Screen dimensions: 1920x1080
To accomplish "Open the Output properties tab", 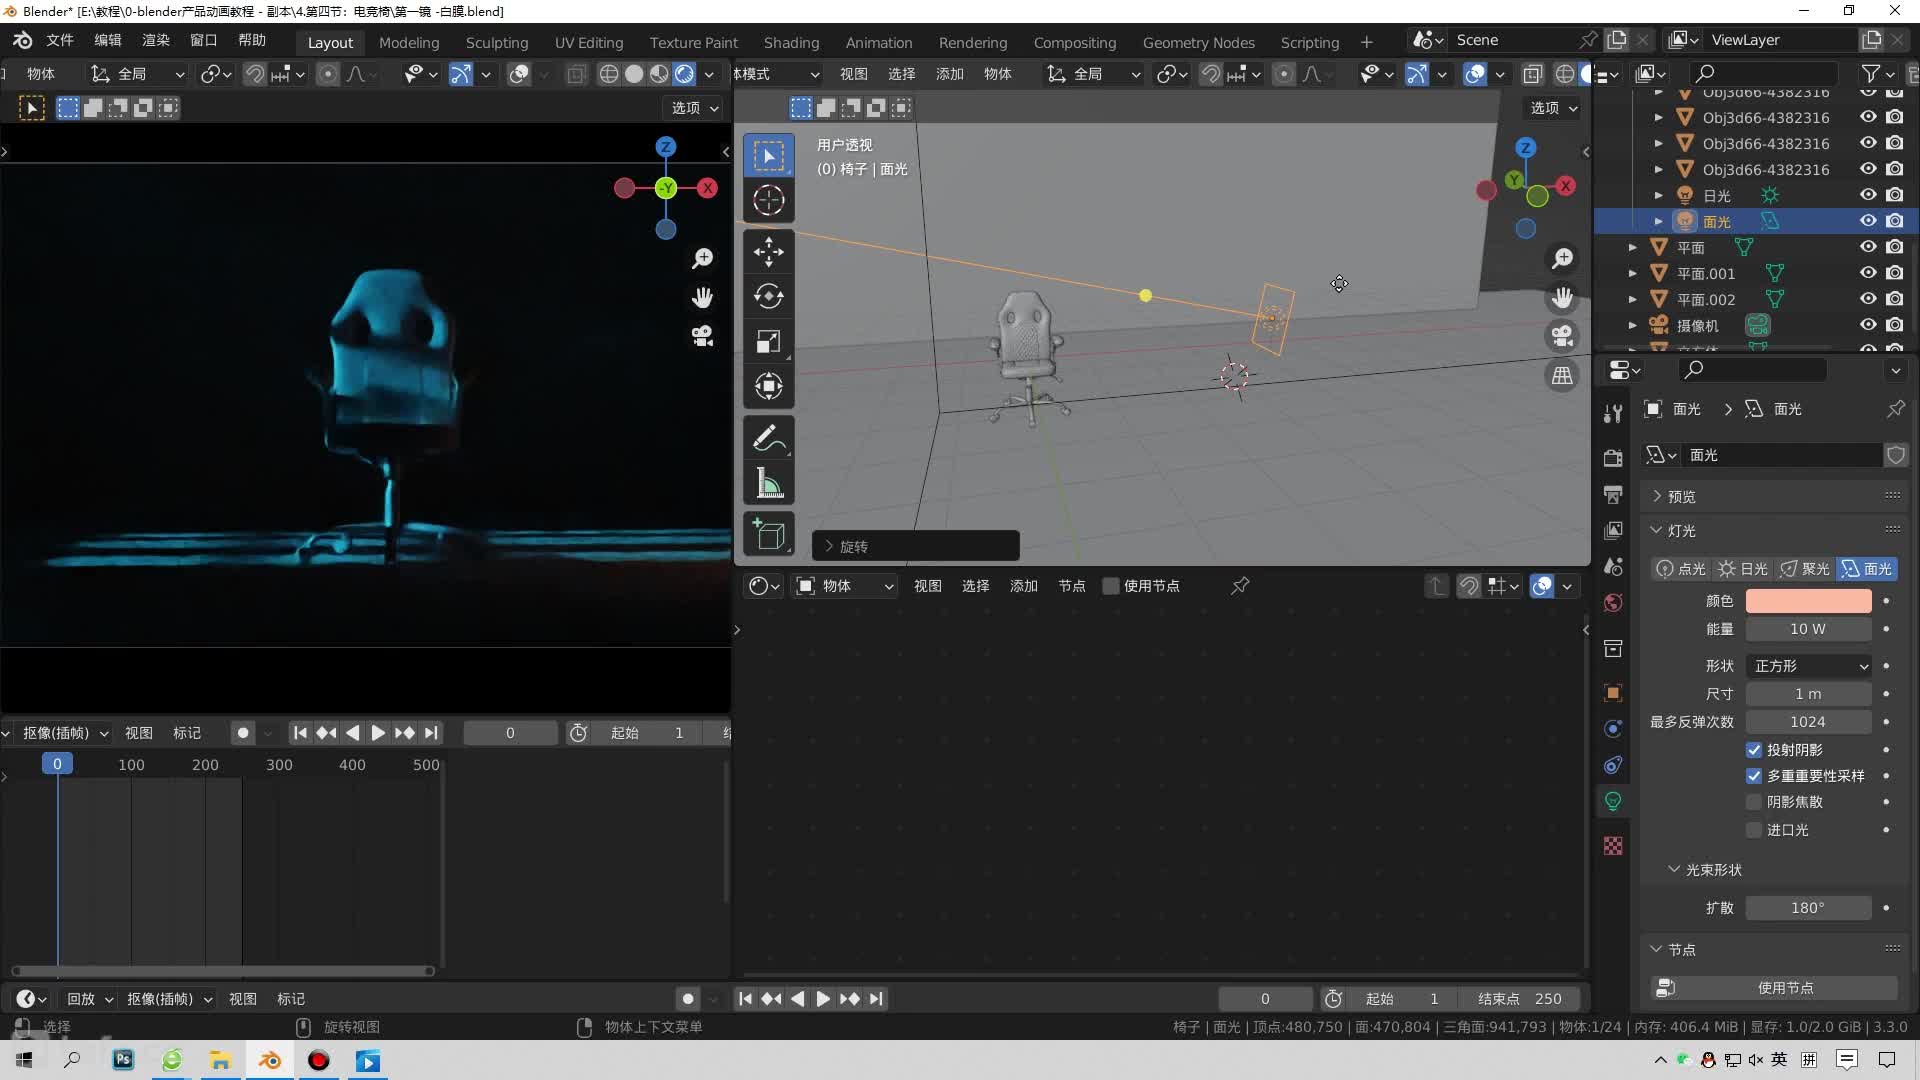I will point(1613,494).
